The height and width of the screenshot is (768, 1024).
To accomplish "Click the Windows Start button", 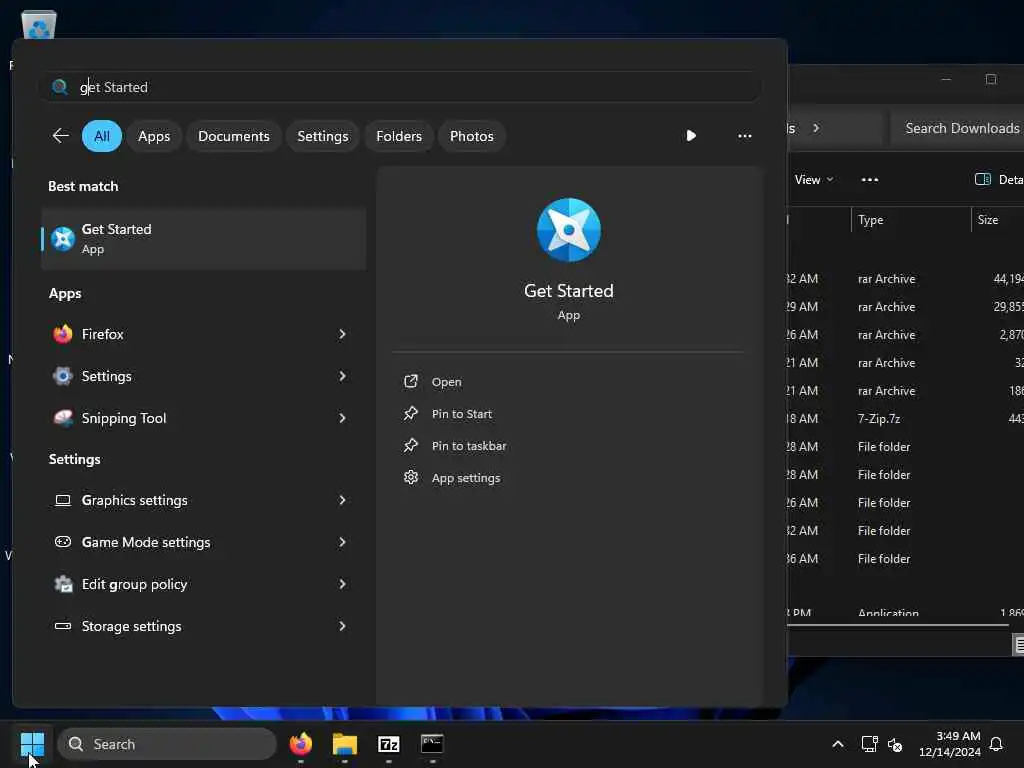I will click(x=32, y=744).
